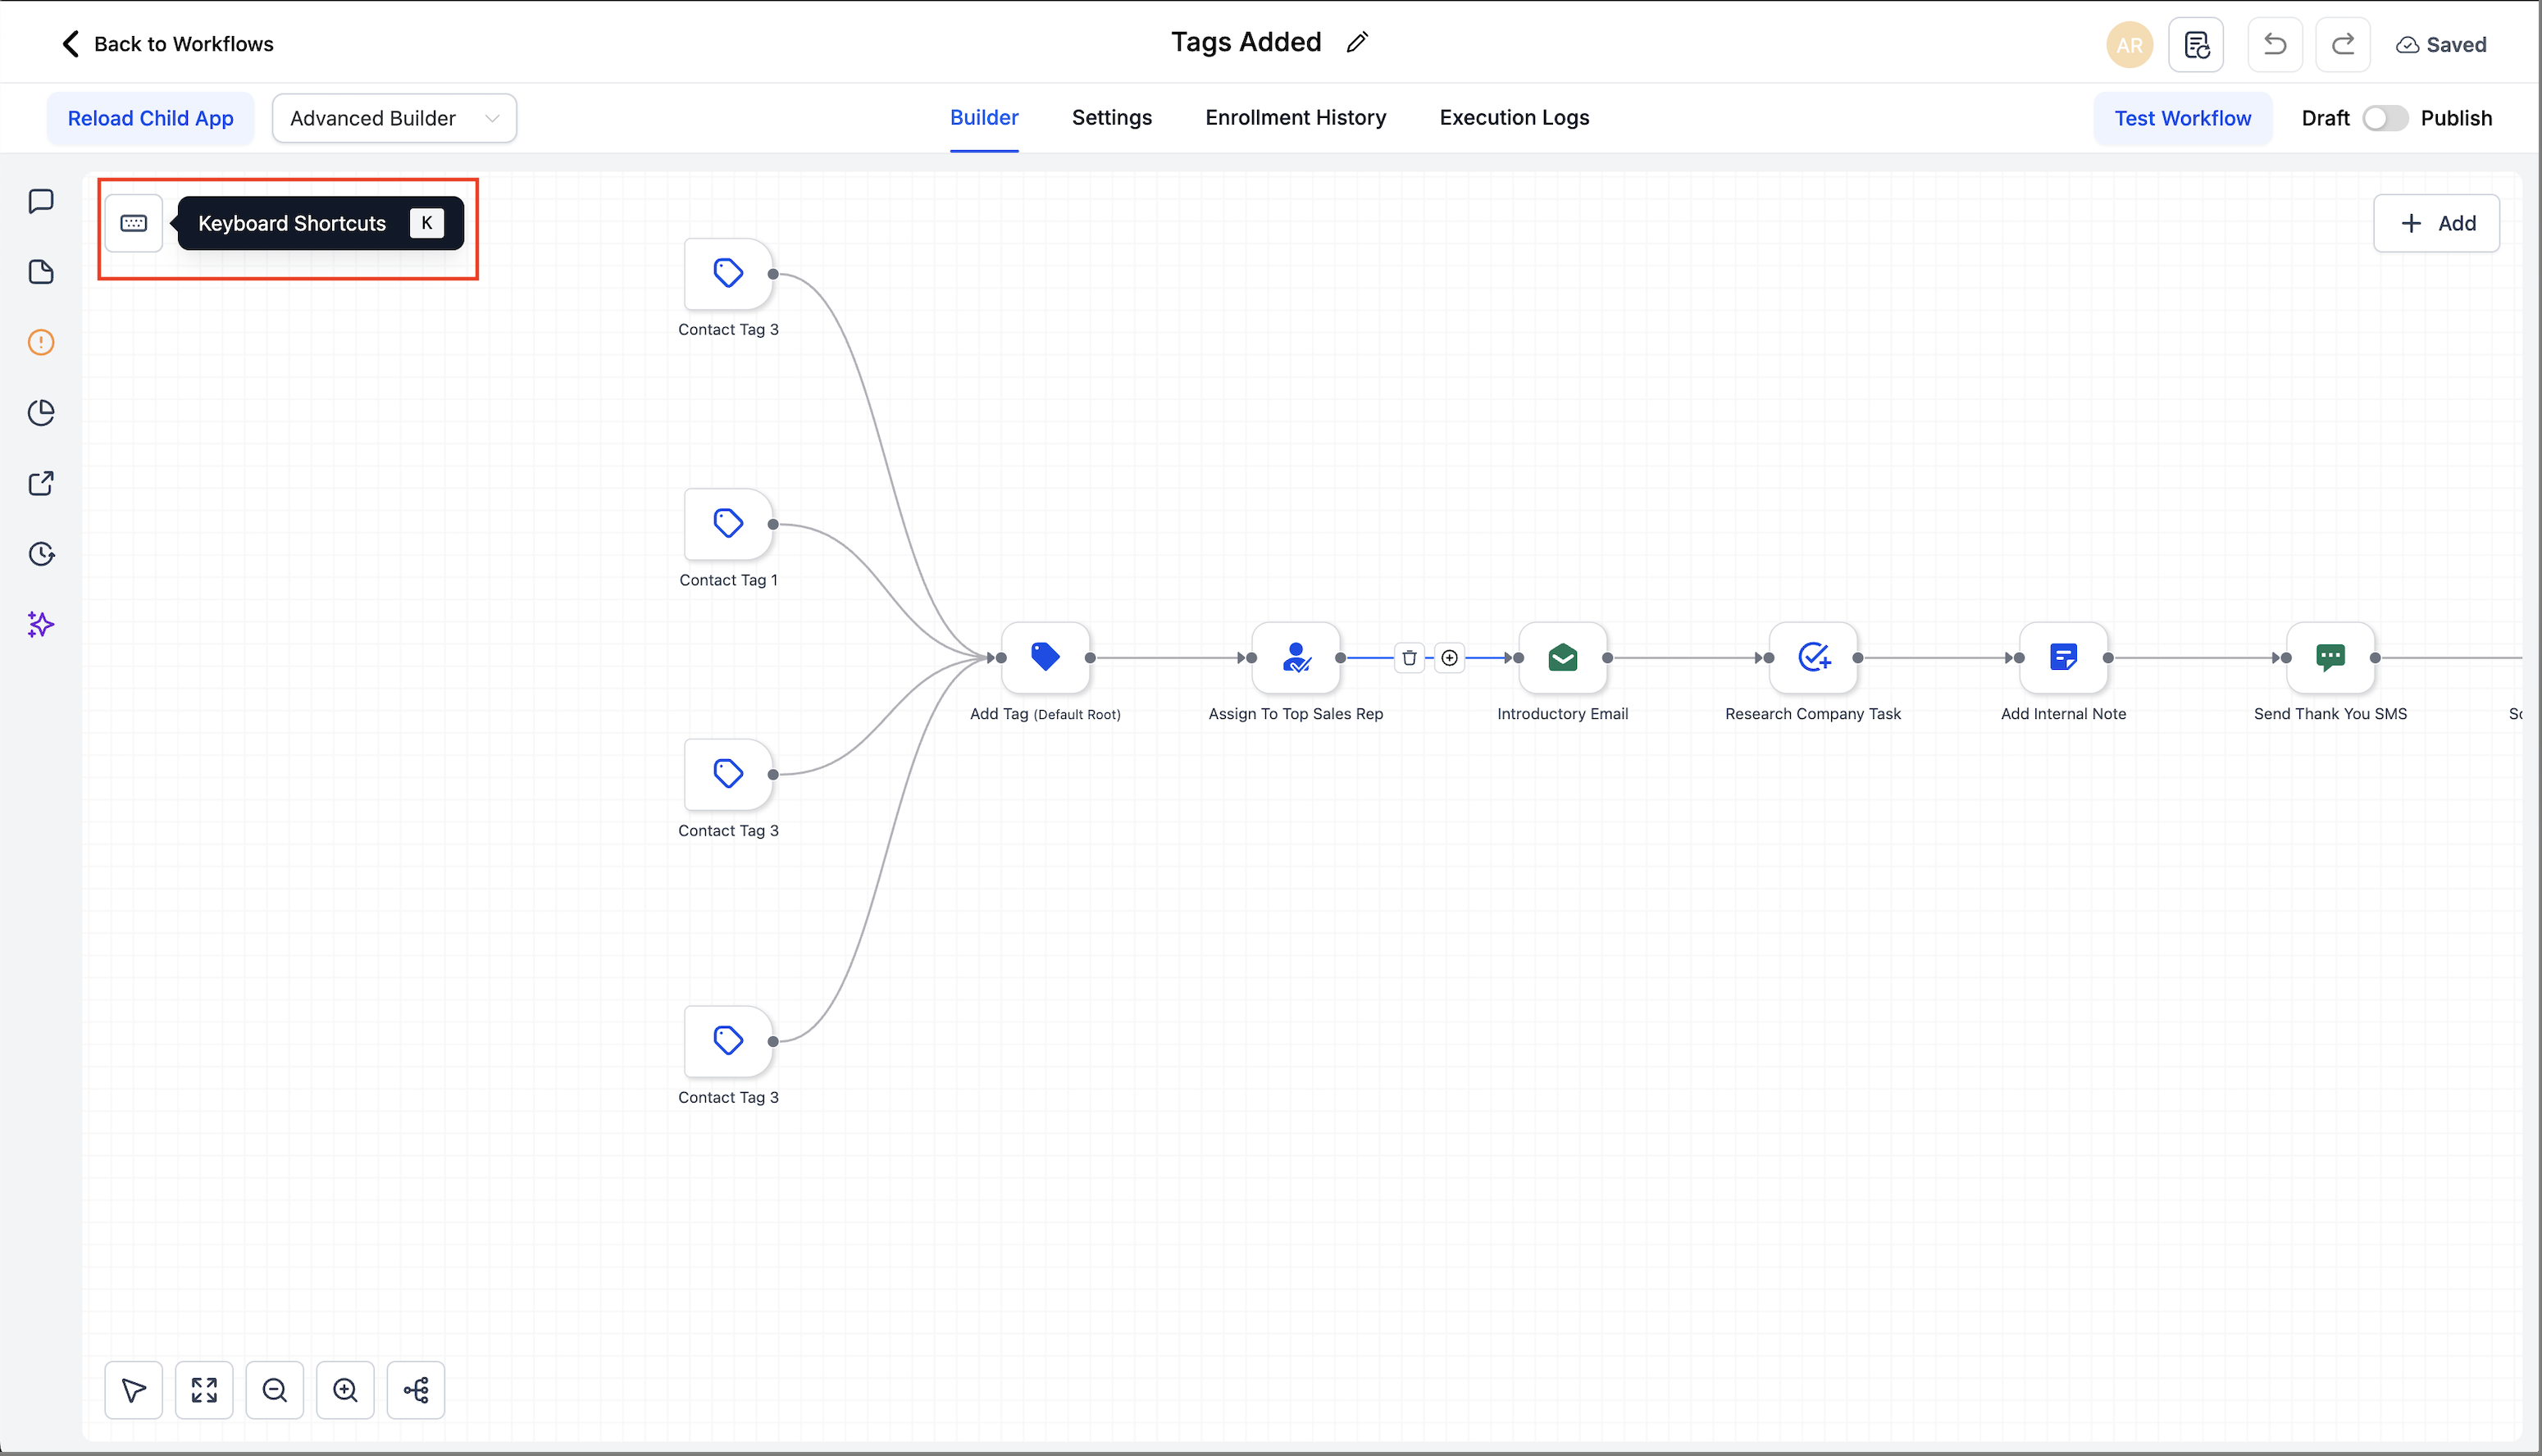This screenshot has height=1456, width=2542.
Task: Open the Enrollment History tab
Action: 1295,118
